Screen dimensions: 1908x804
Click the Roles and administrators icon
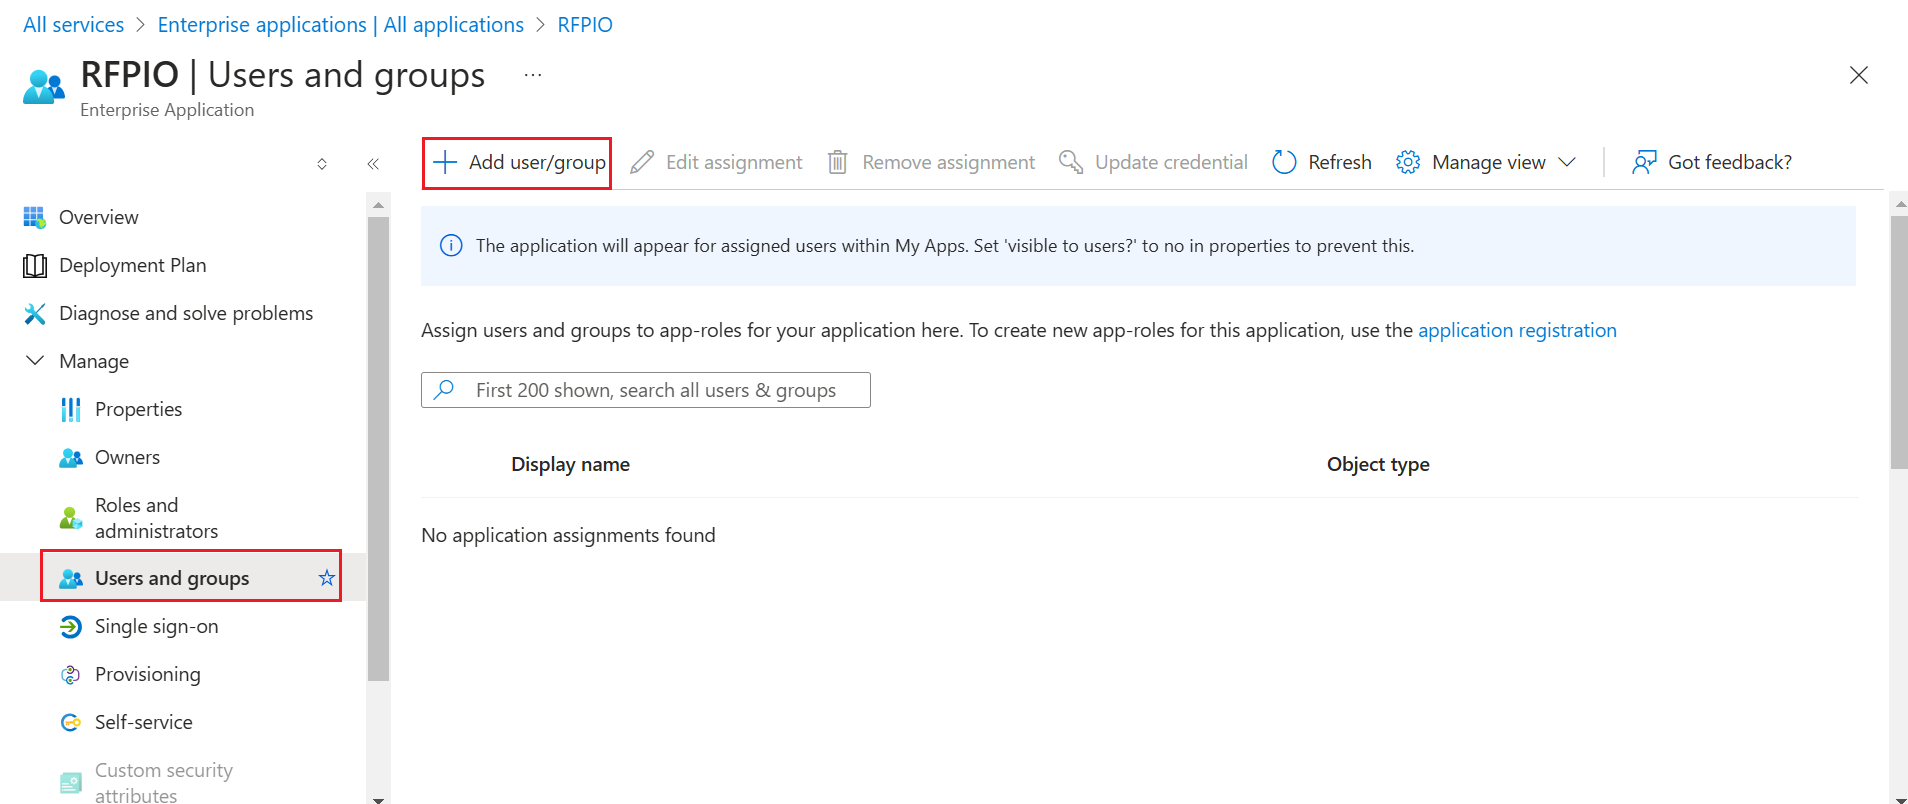pyautogui.click(x=71, y=518)
